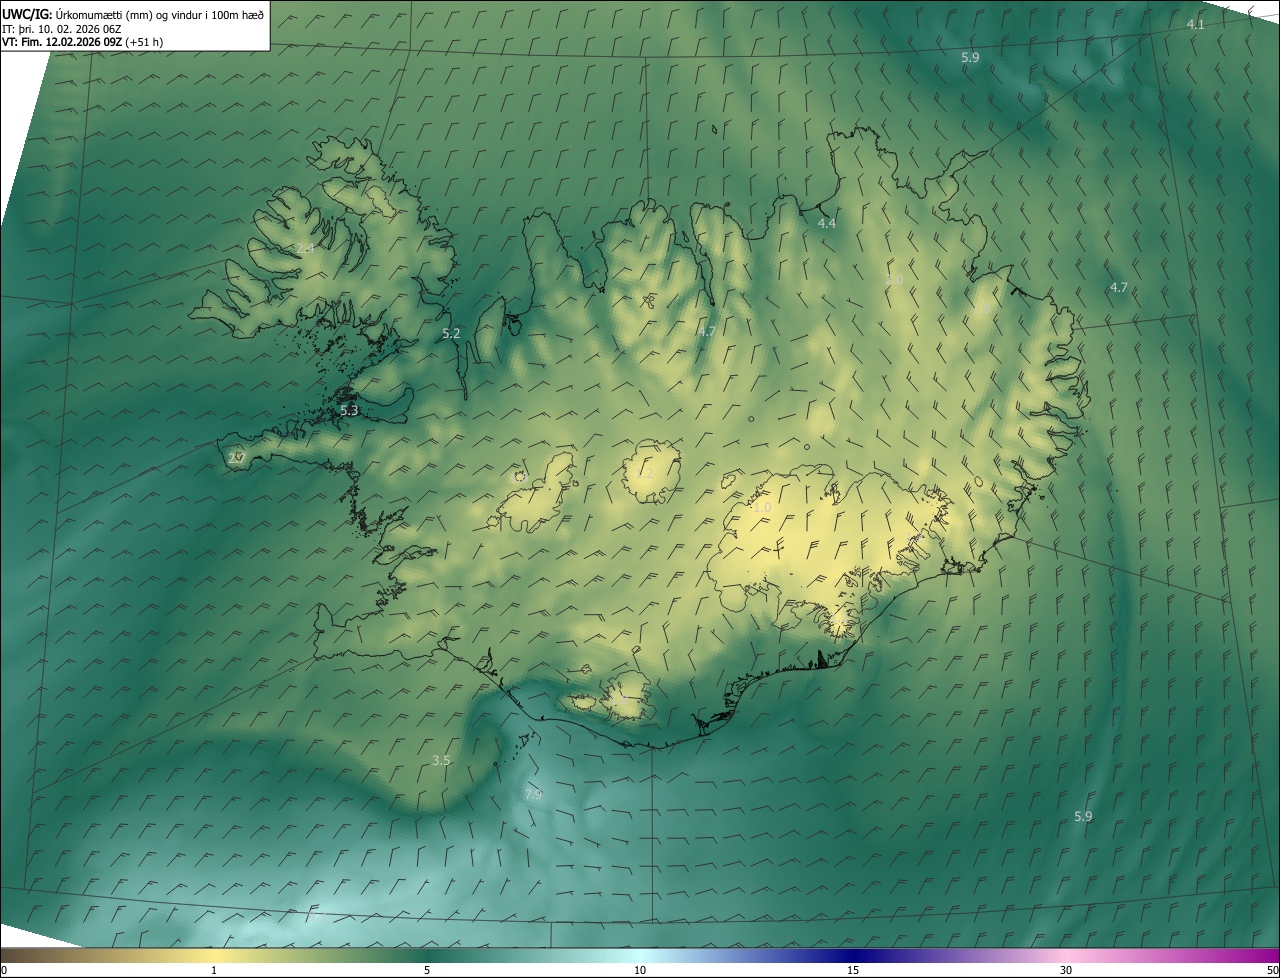Click the 4.7 label offshore east of Iceland
This screenshot has height=978, width=1280.
(1118, 287)
